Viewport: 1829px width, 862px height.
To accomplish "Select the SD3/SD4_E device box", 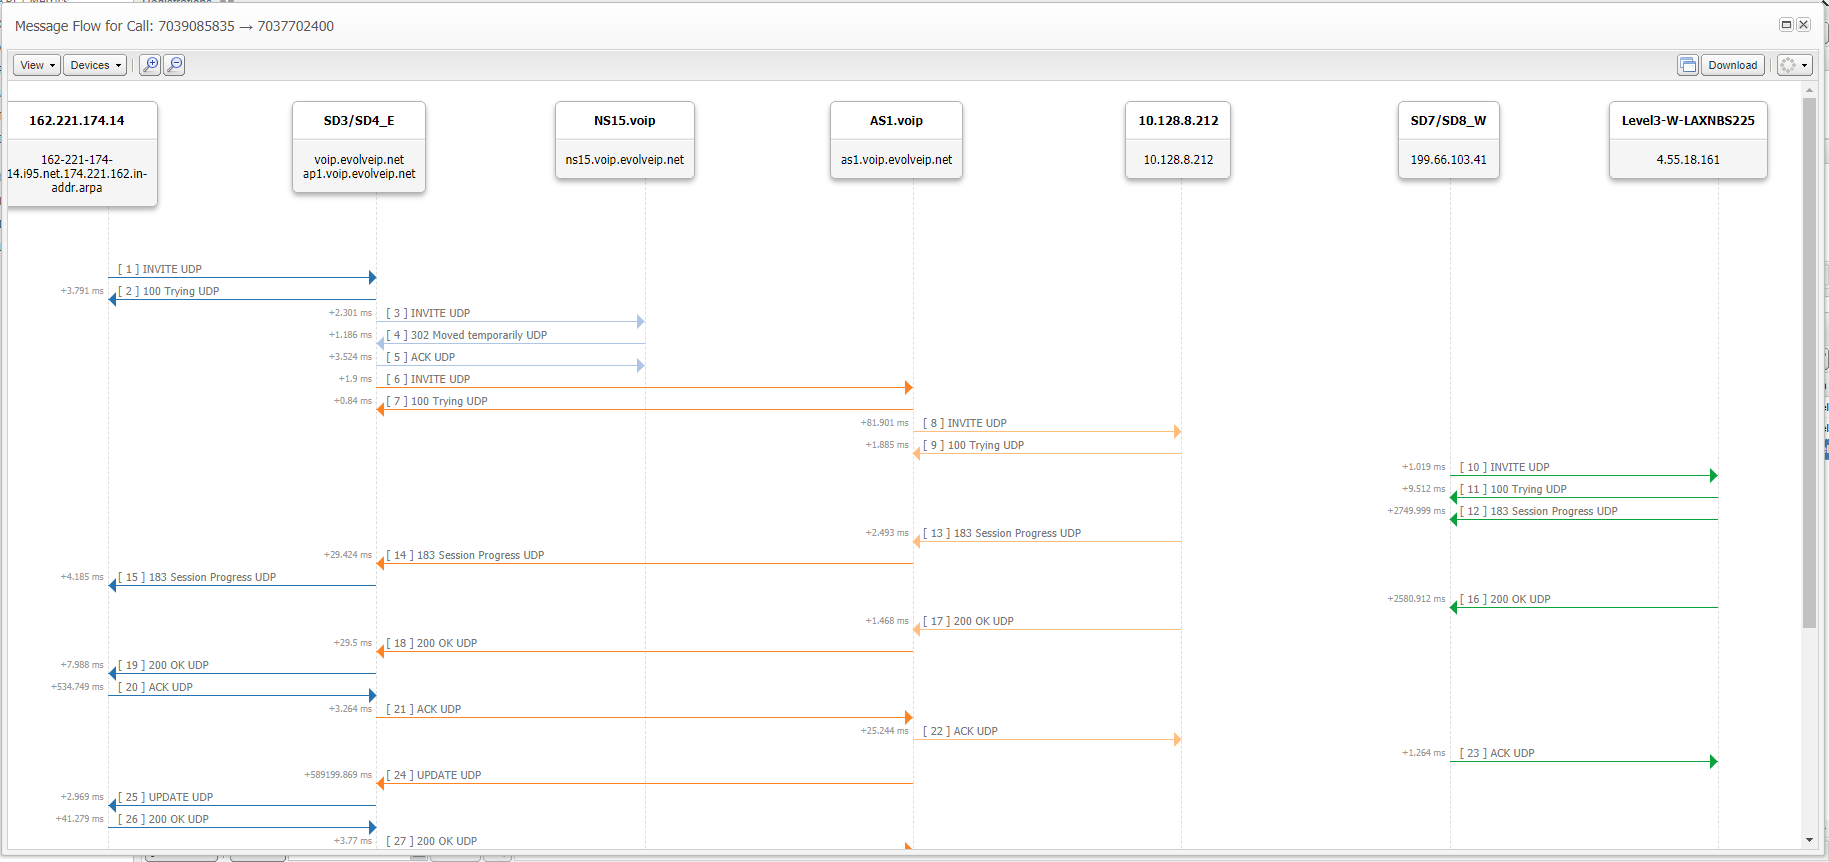I will pyautogui.click(x=359, y=146).
